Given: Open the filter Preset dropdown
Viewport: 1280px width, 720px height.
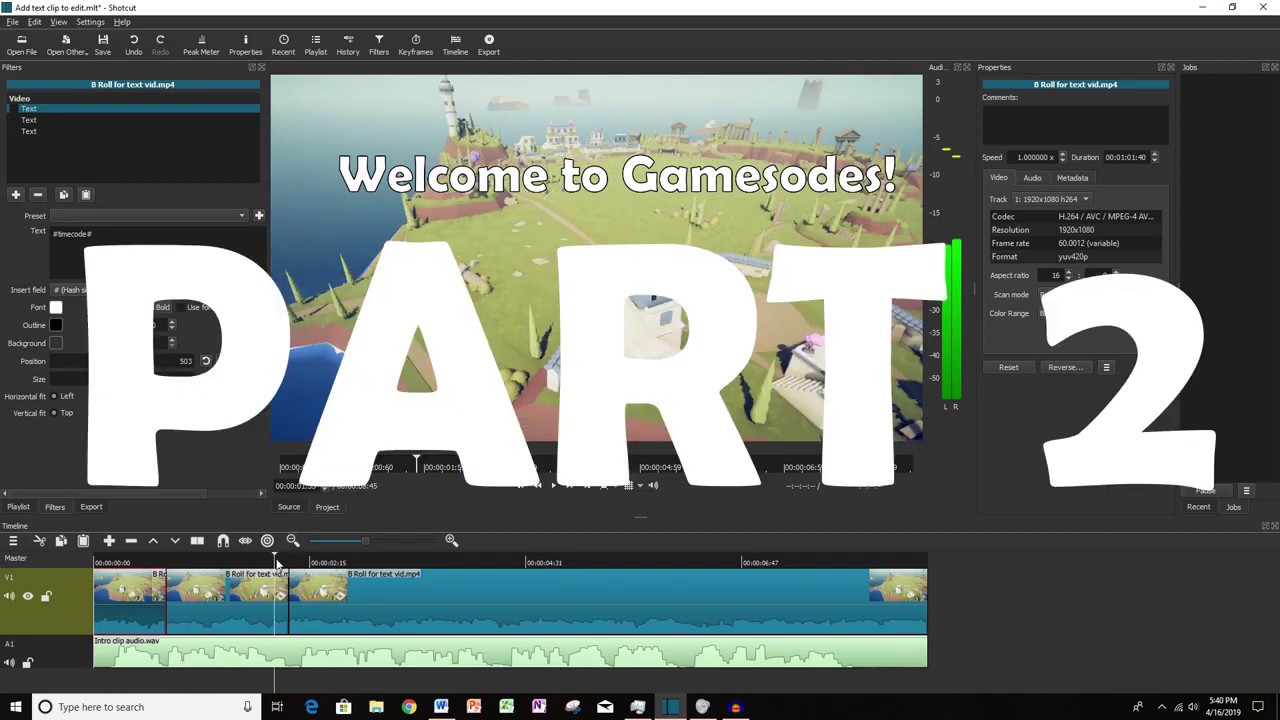Looking at the screenshot, I should coord(149,215).
